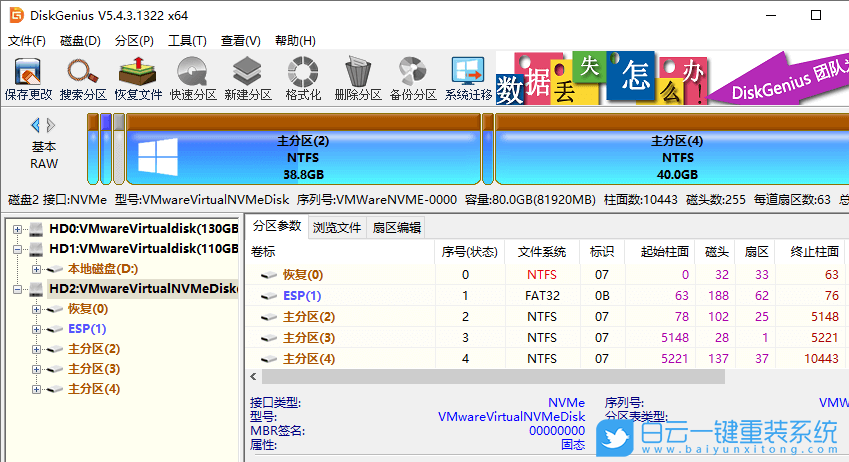Screen dimensions: 849x462
Task: Go to previous disk with left arrow
Action: click(x=36, y=125)
